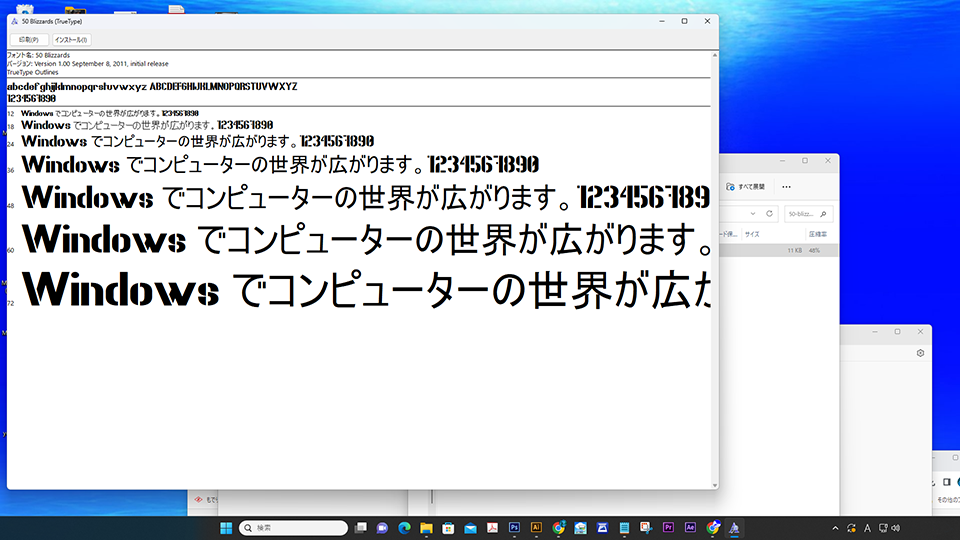Viewport: 960px width, 540px height.
Task: Open File Explorer from the taskbar
Action: pos(426,527)
